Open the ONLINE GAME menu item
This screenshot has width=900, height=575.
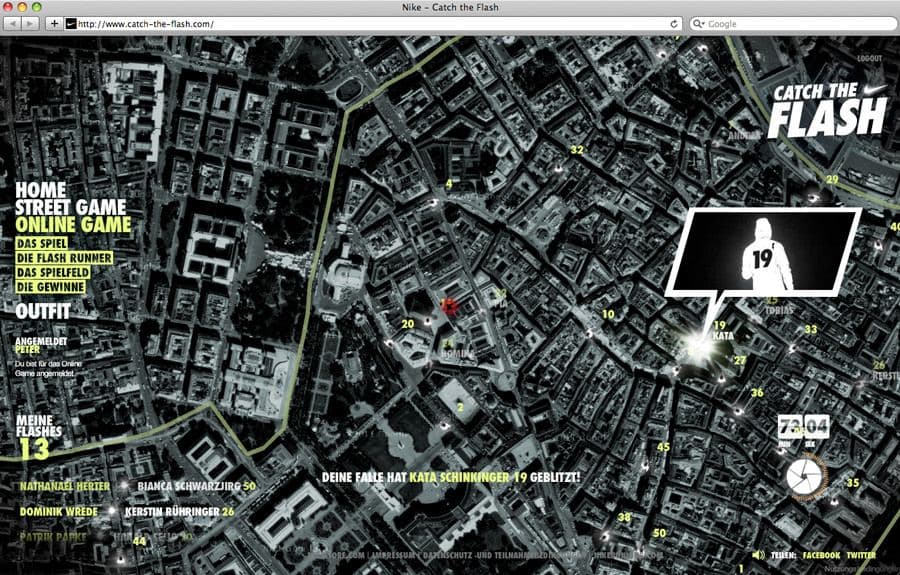[x=73, y=225]
